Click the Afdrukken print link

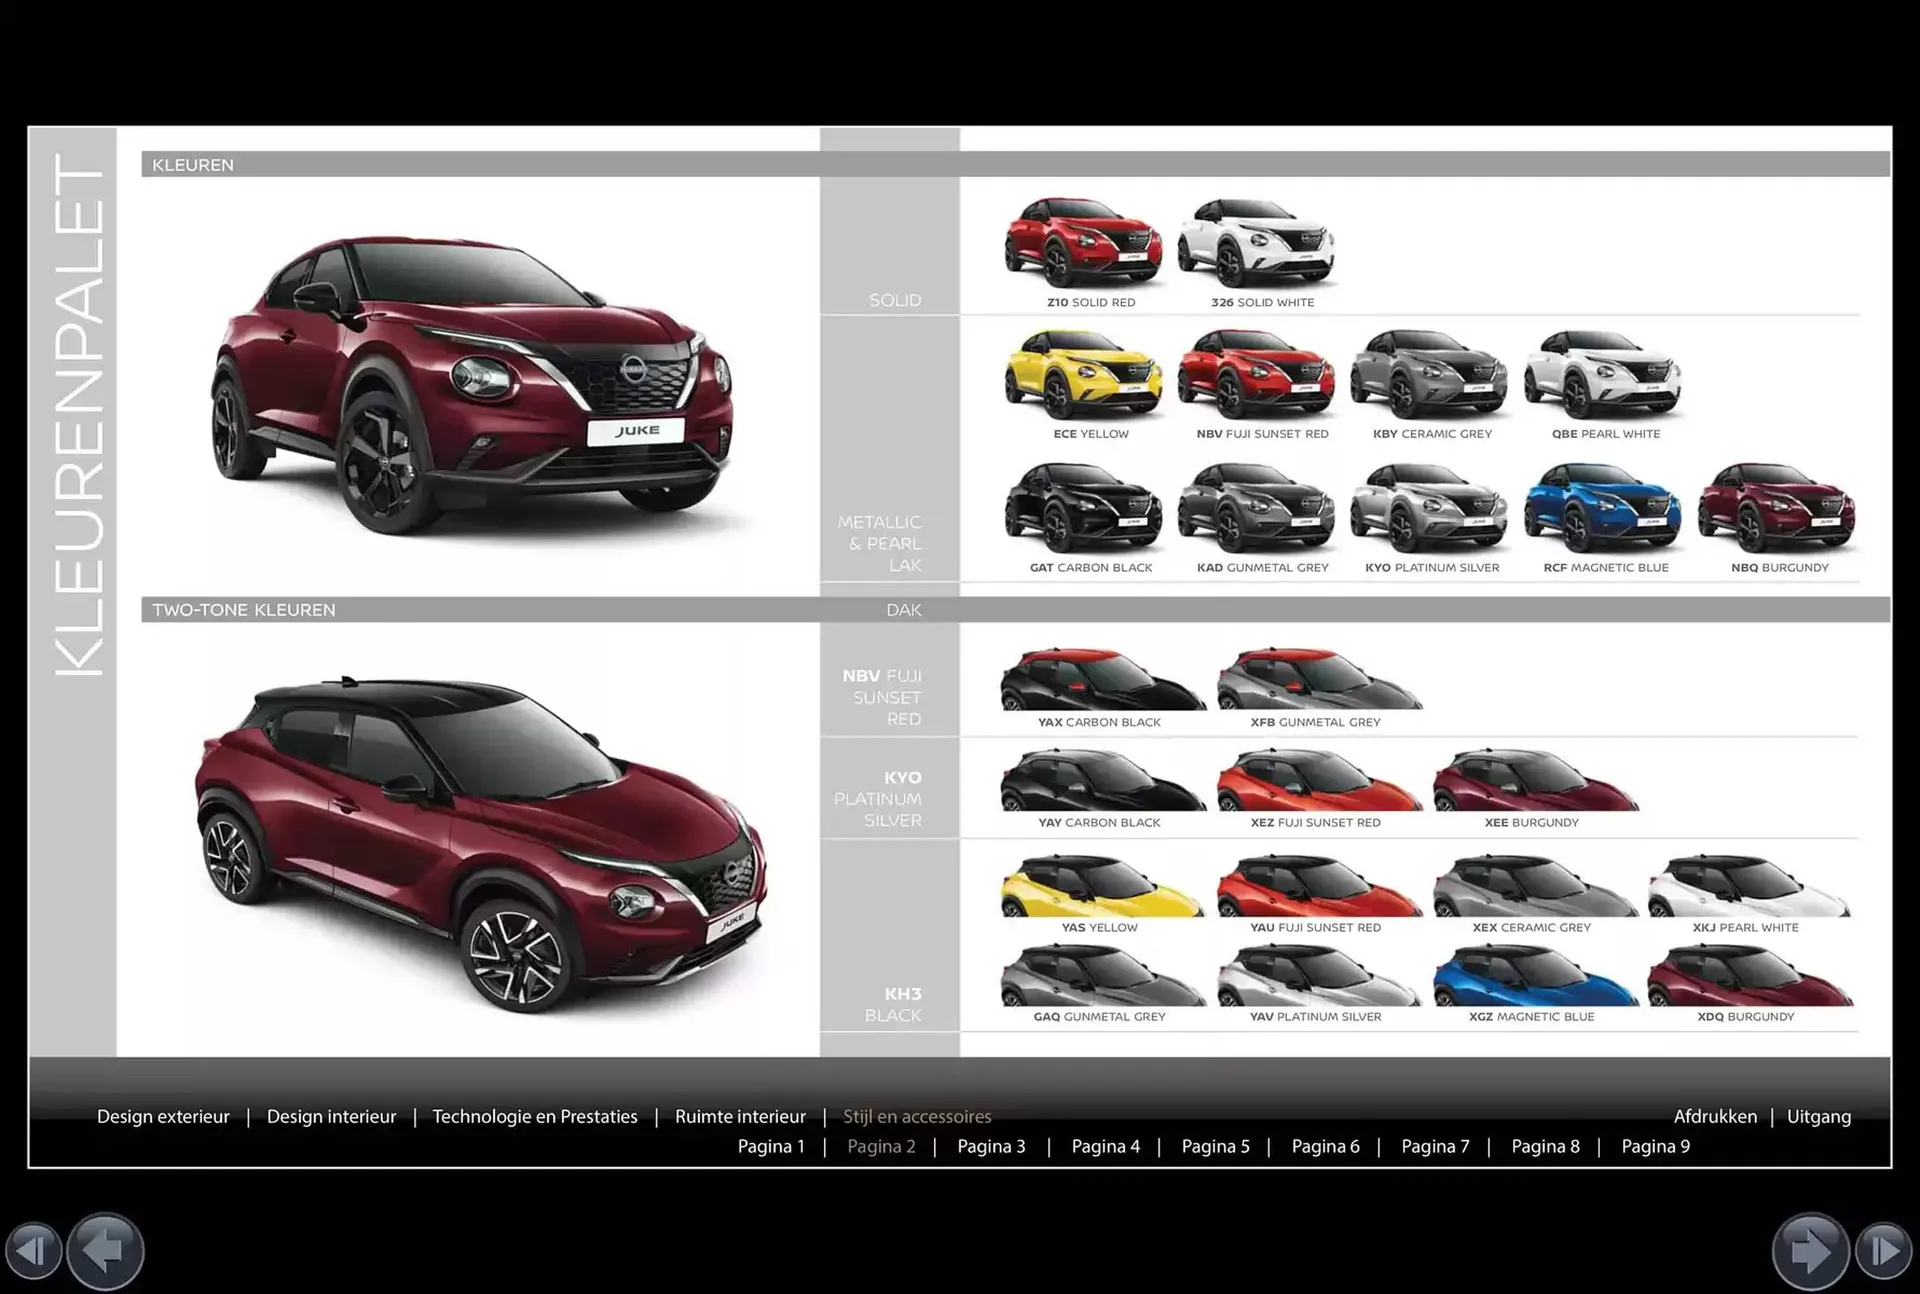pos(1714,1117)
